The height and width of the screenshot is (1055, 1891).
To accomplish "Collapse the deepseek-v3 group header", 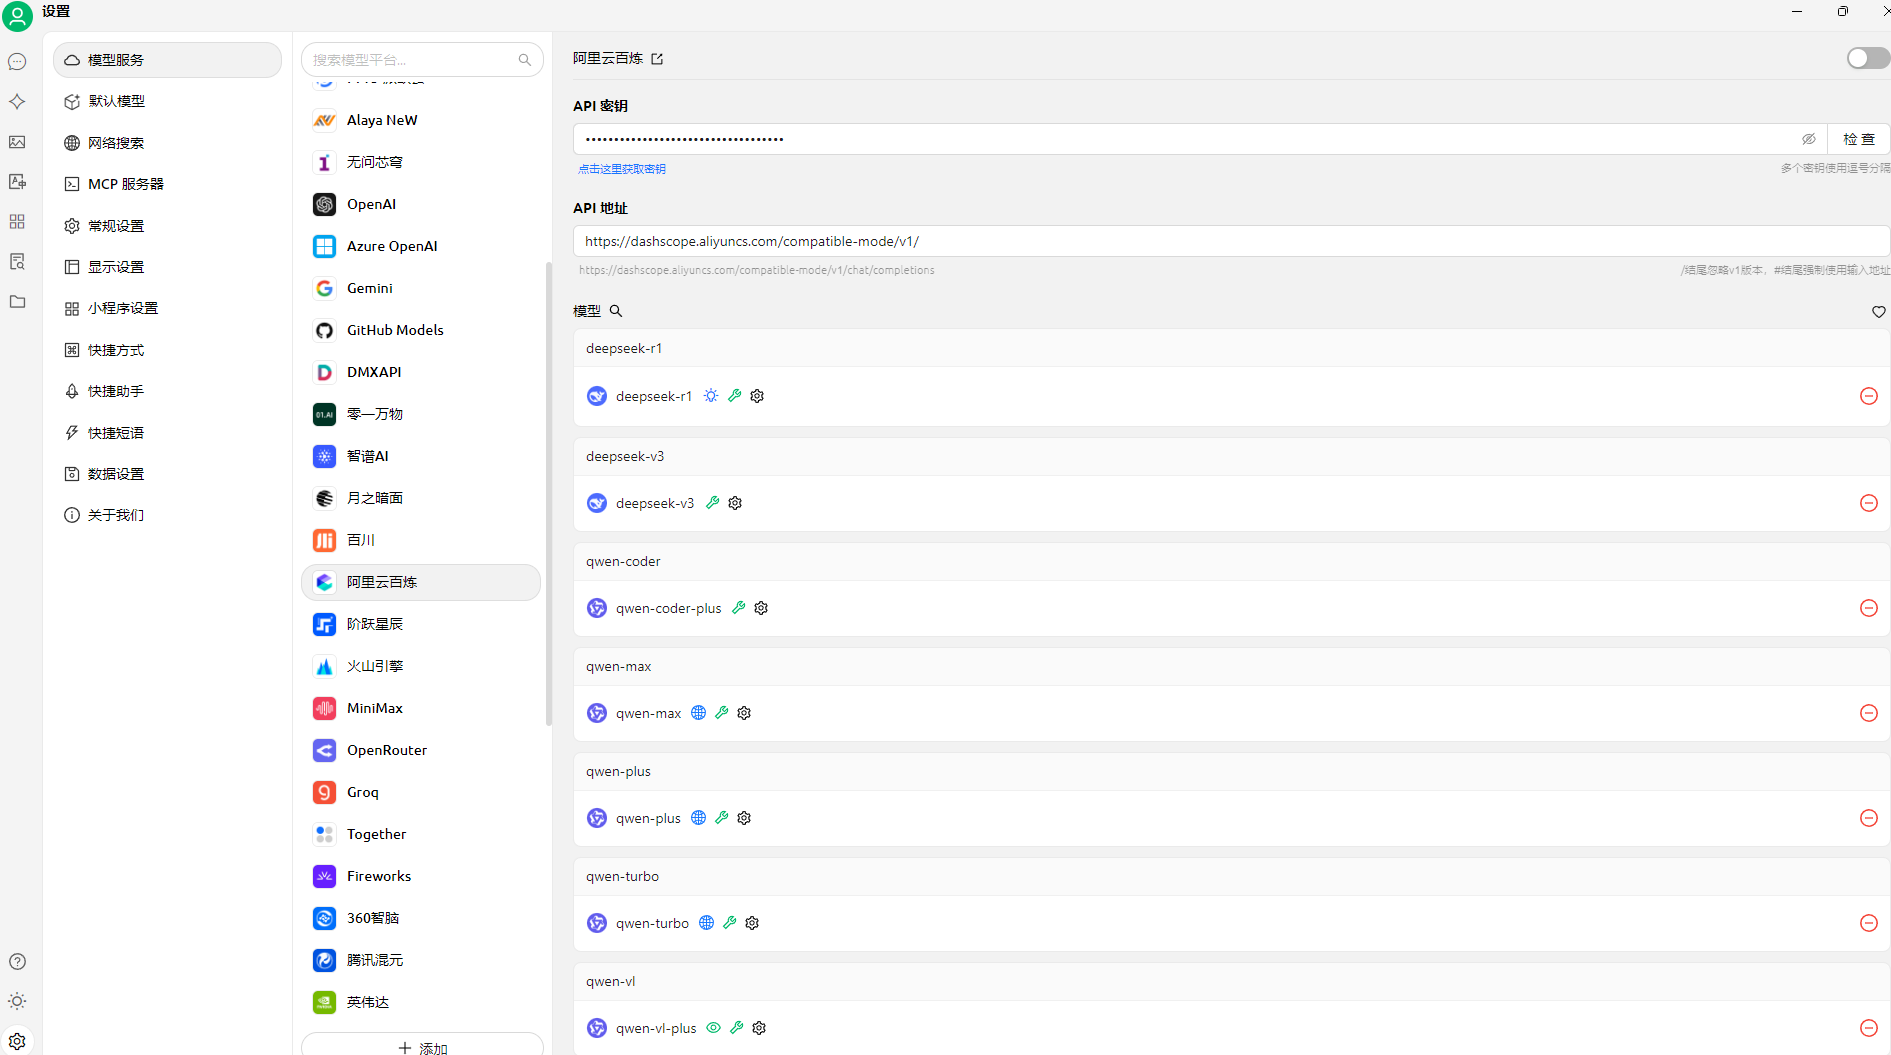I will [x=1231, y=456].
